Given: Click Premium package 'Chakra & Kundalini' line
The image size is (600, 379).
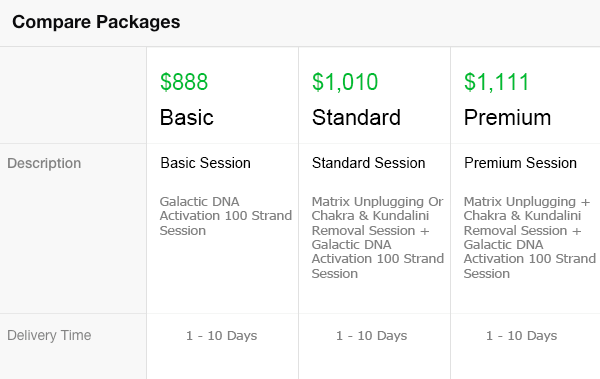Looking at the screenshot, I should pos(522,216).
